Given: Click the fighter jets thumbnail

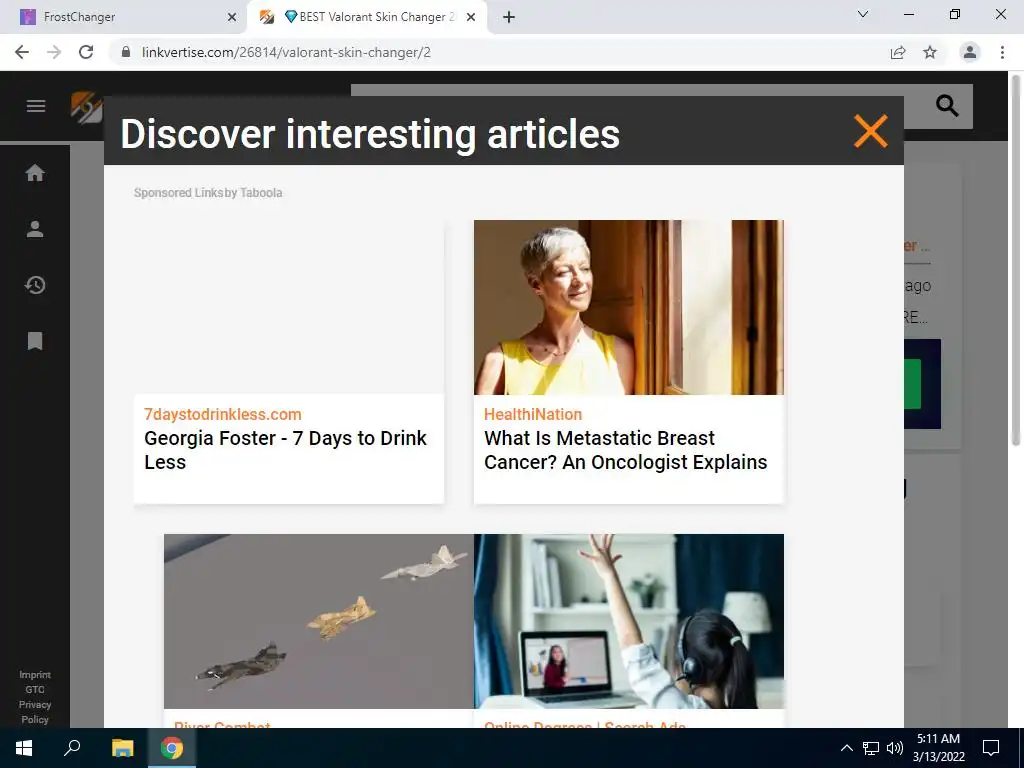Looking at the screenshot, I should 319,621.
